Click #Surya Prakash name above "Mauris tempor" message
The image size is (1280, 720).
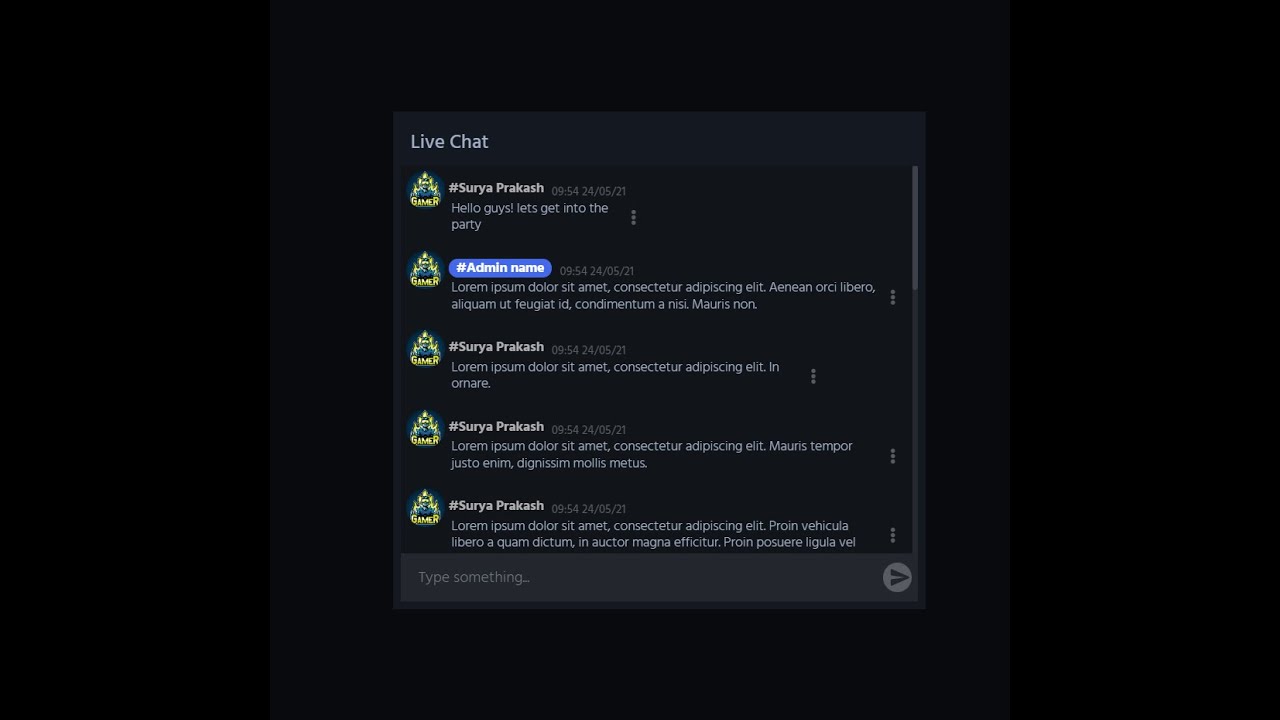pyautogui.click(x=496, y=427)
